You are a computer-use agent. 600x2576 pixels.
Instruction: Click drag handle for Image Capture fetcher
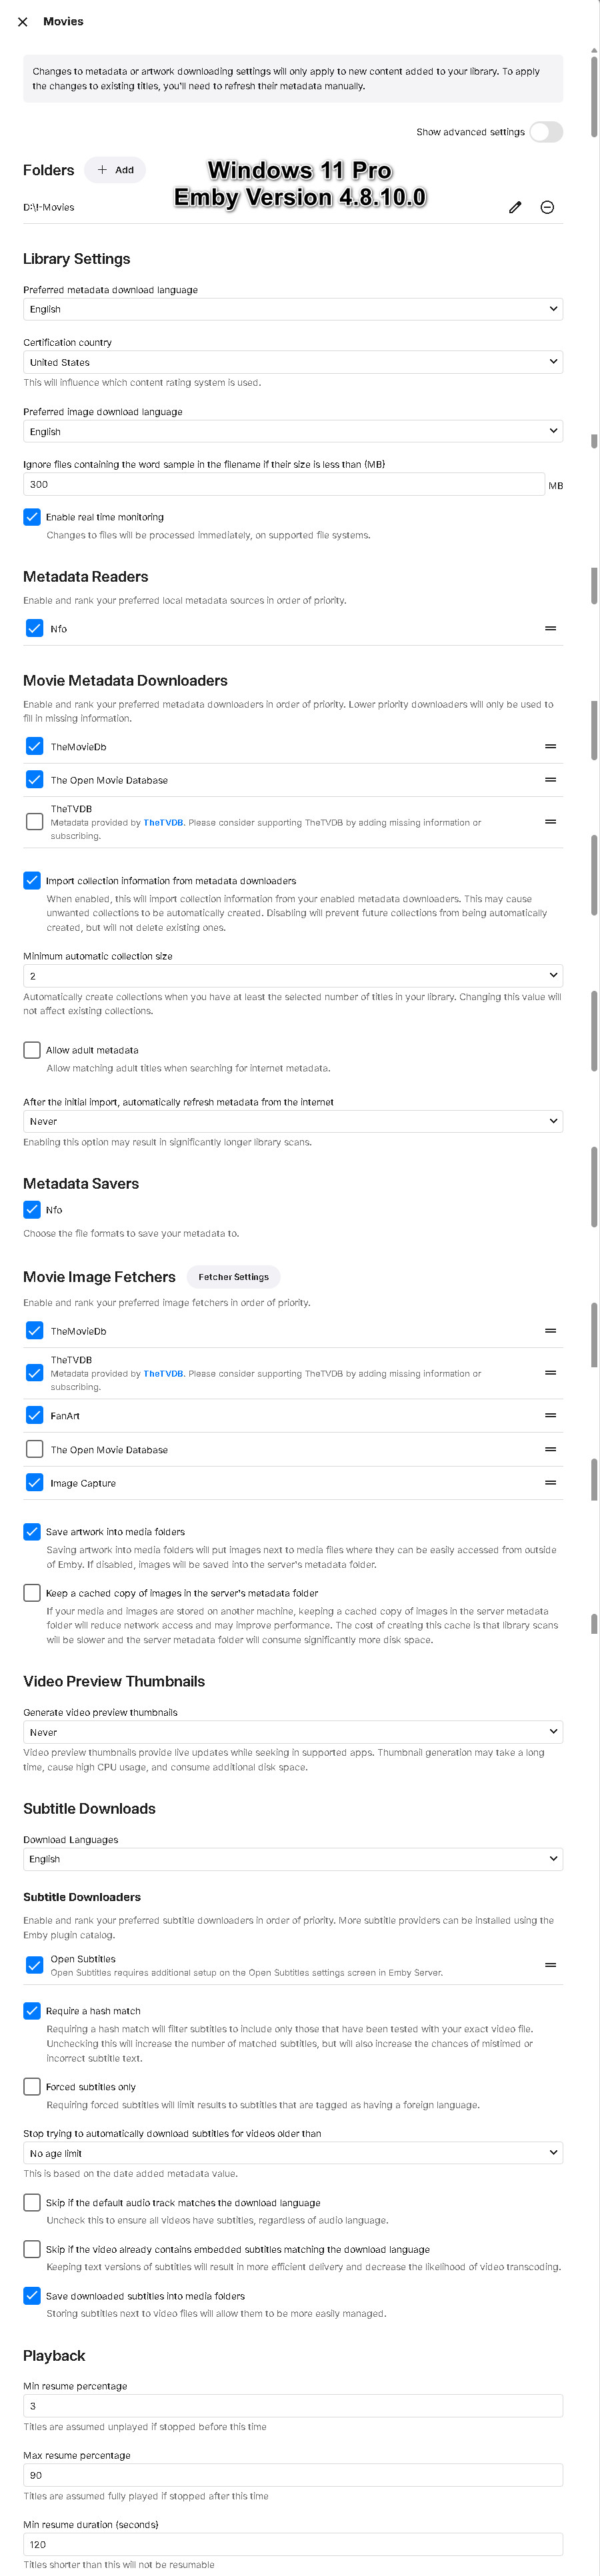[550, 1483]
